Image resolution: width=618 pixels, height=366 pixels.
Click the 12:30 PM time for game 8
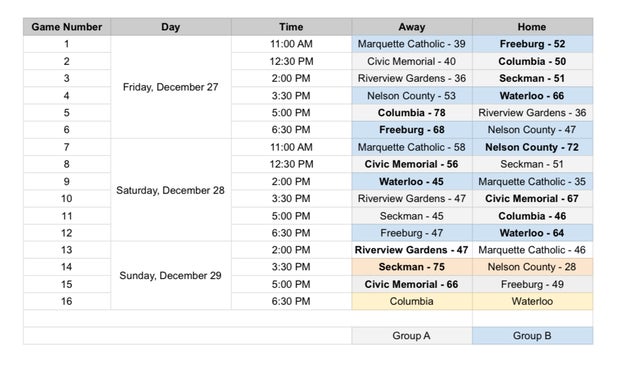point(291,164)
